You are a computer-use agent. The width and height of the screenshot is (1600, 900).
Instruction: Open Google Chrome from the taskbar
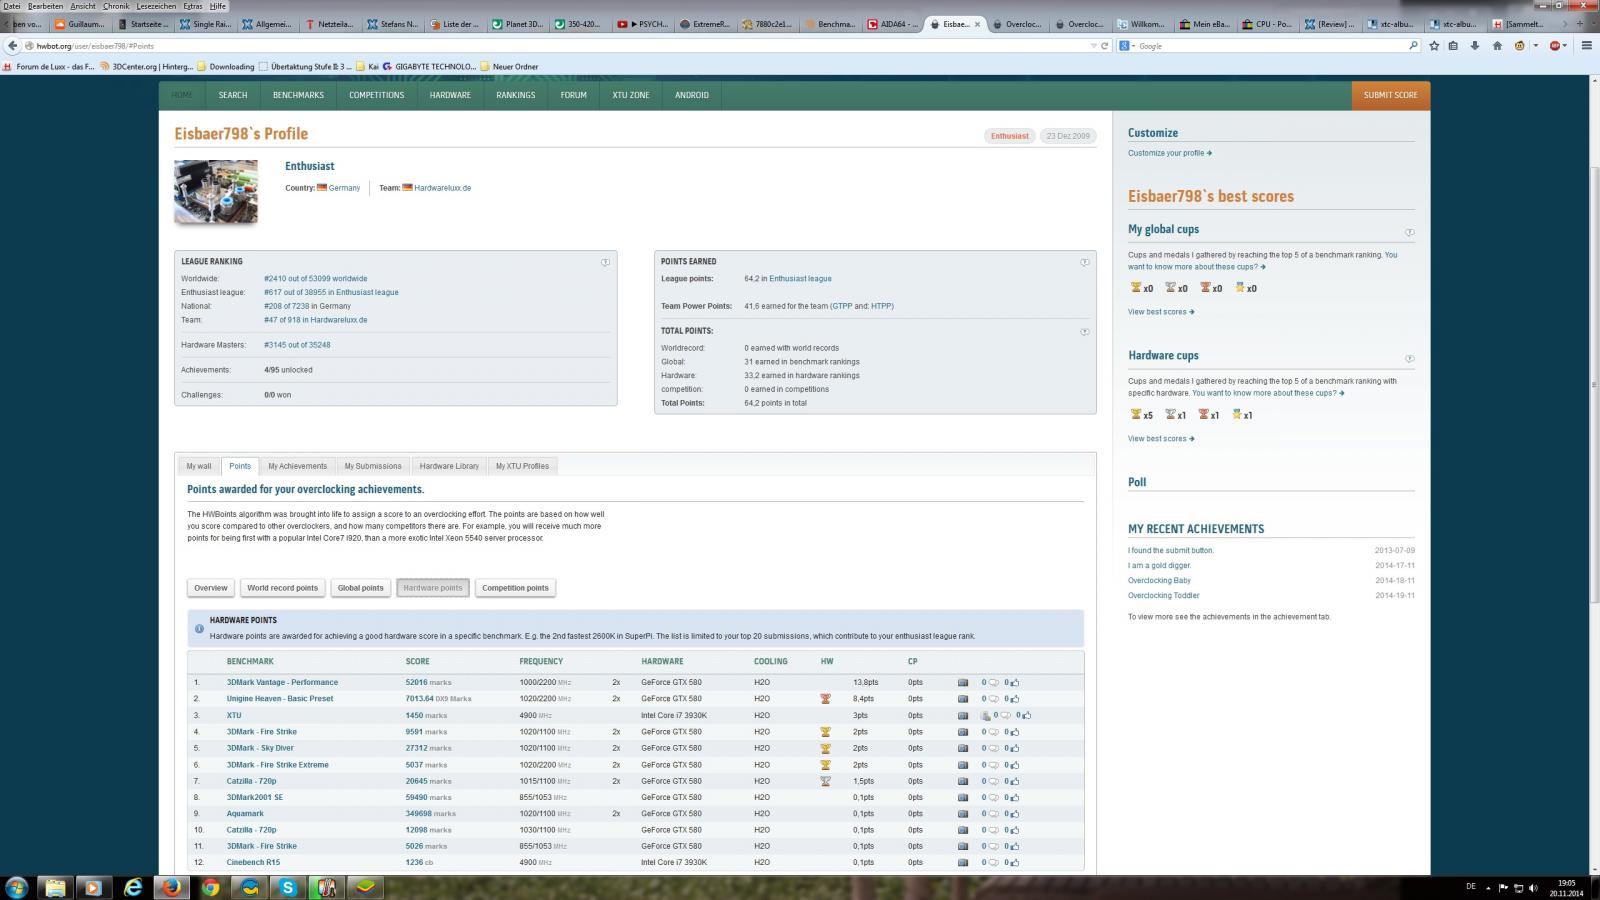(210, 887)
